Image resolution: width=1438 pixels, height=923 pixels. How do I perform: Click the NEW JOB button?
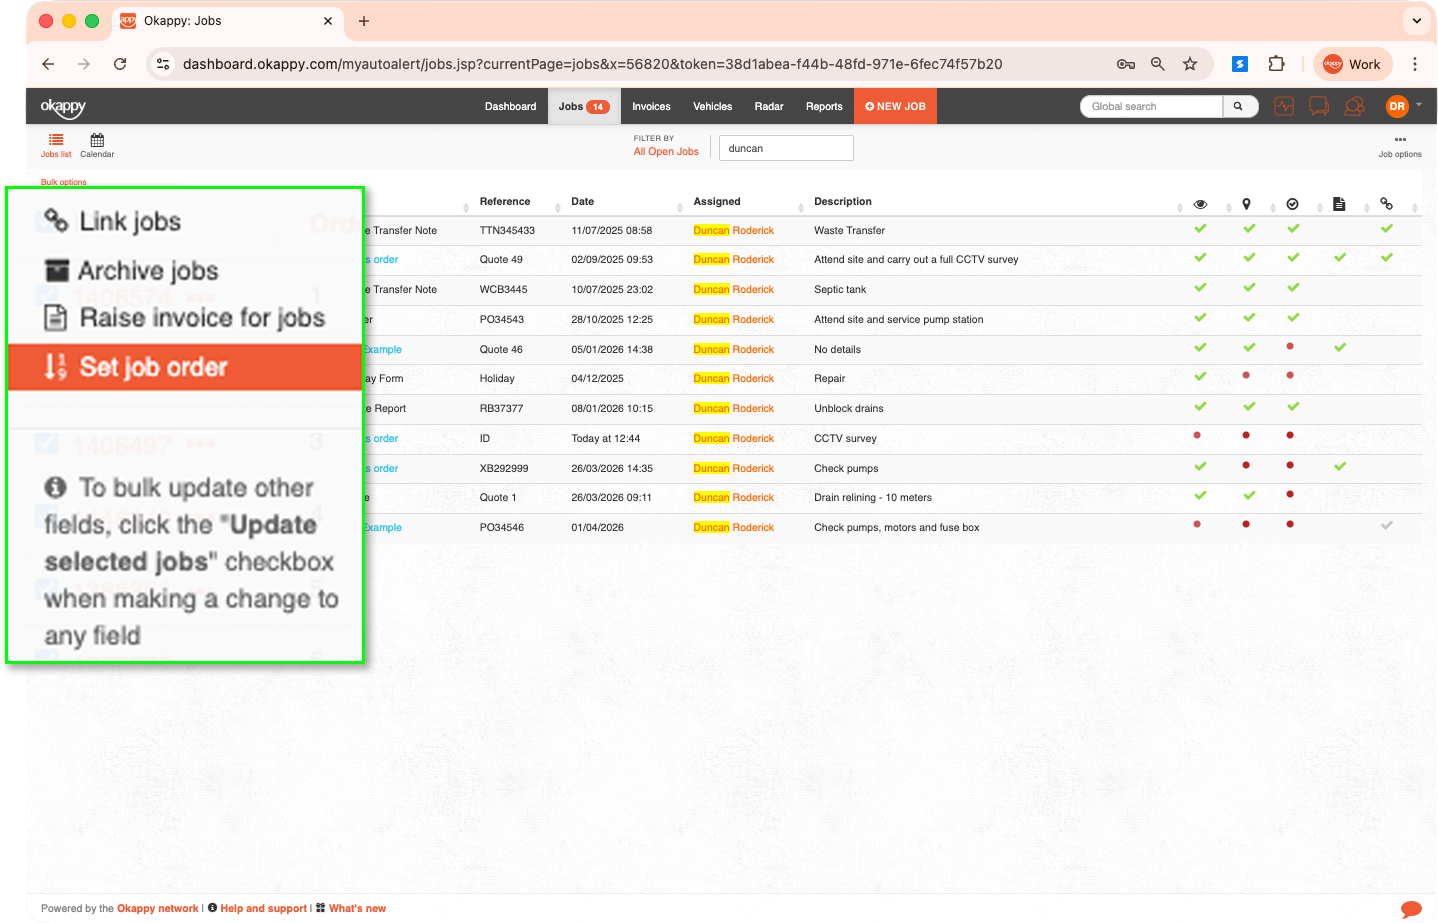894,106
